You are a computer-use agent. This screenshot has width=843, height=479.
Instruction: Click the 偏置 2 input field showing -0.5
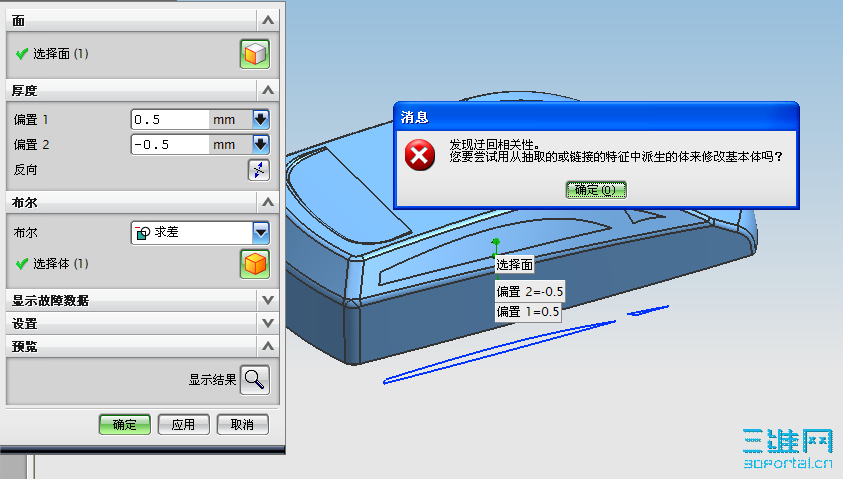click(x=170, y=144)
